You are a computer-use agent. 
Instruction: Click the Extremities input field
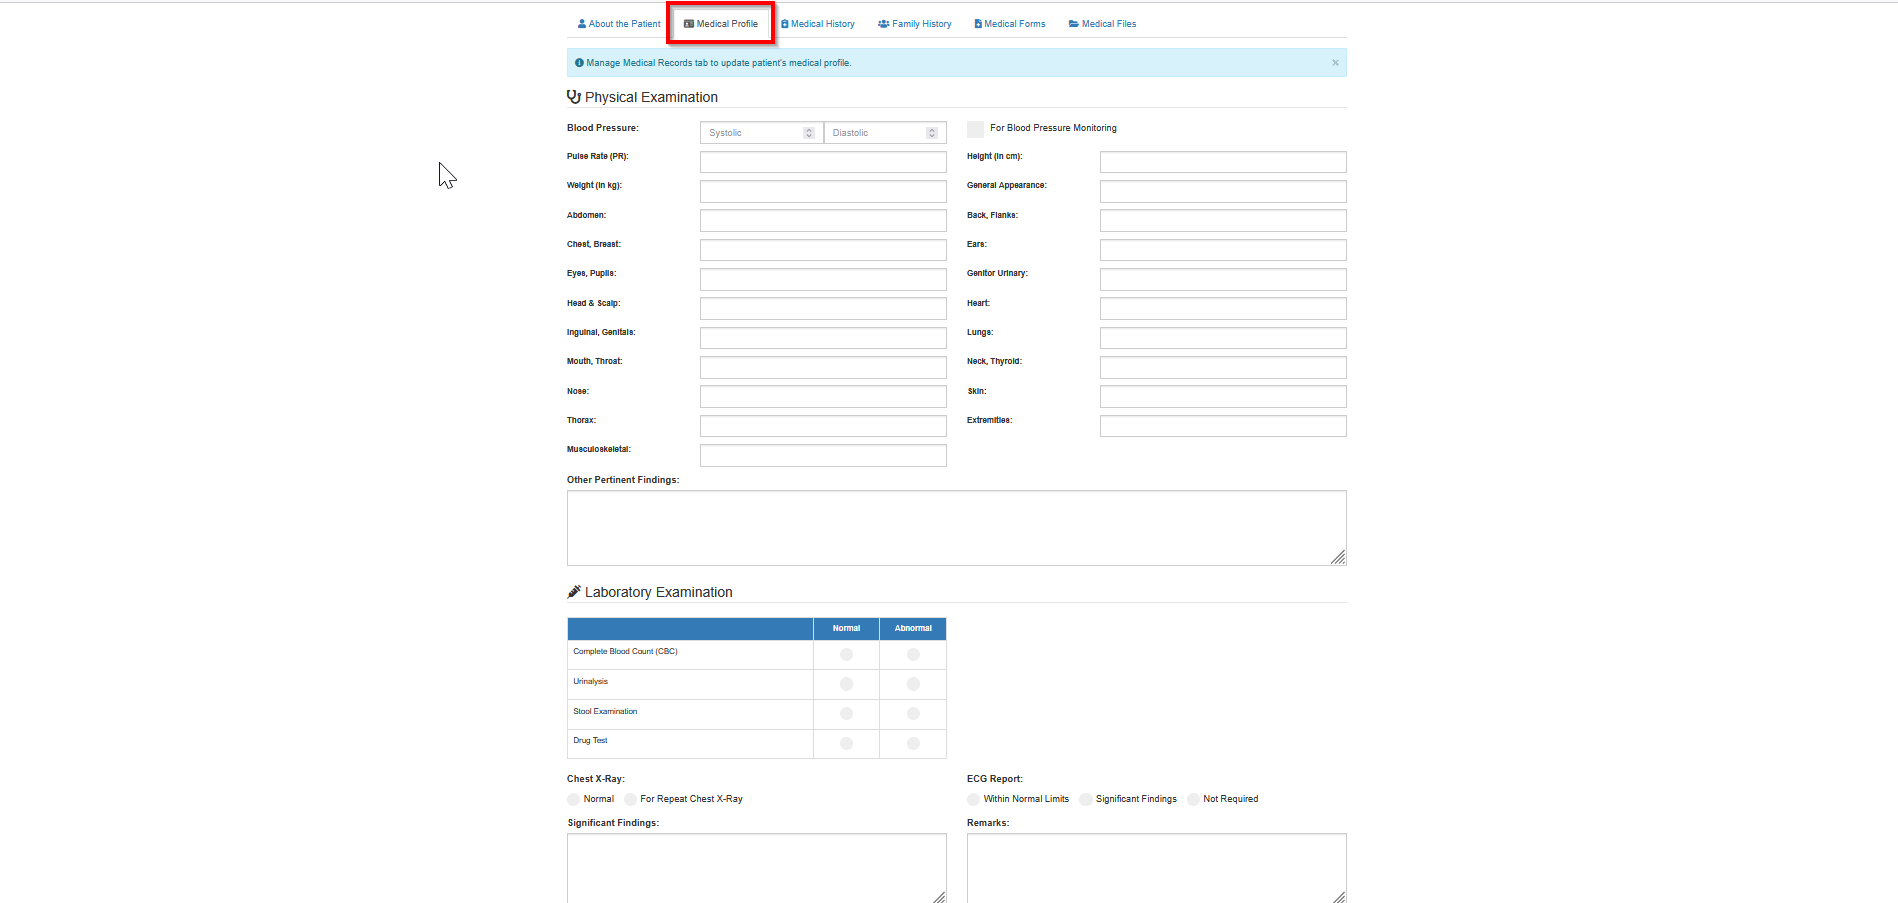pyautogui.click(x=1223, y=426)
